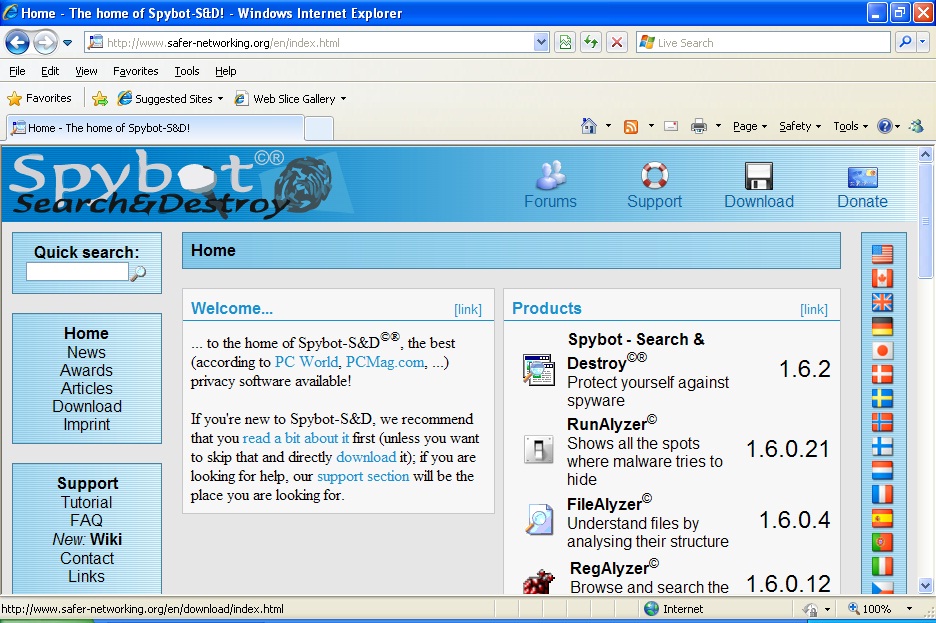936x623 pixels.
Task: Click the Donate credit card icon
Action: pos(863,177)
